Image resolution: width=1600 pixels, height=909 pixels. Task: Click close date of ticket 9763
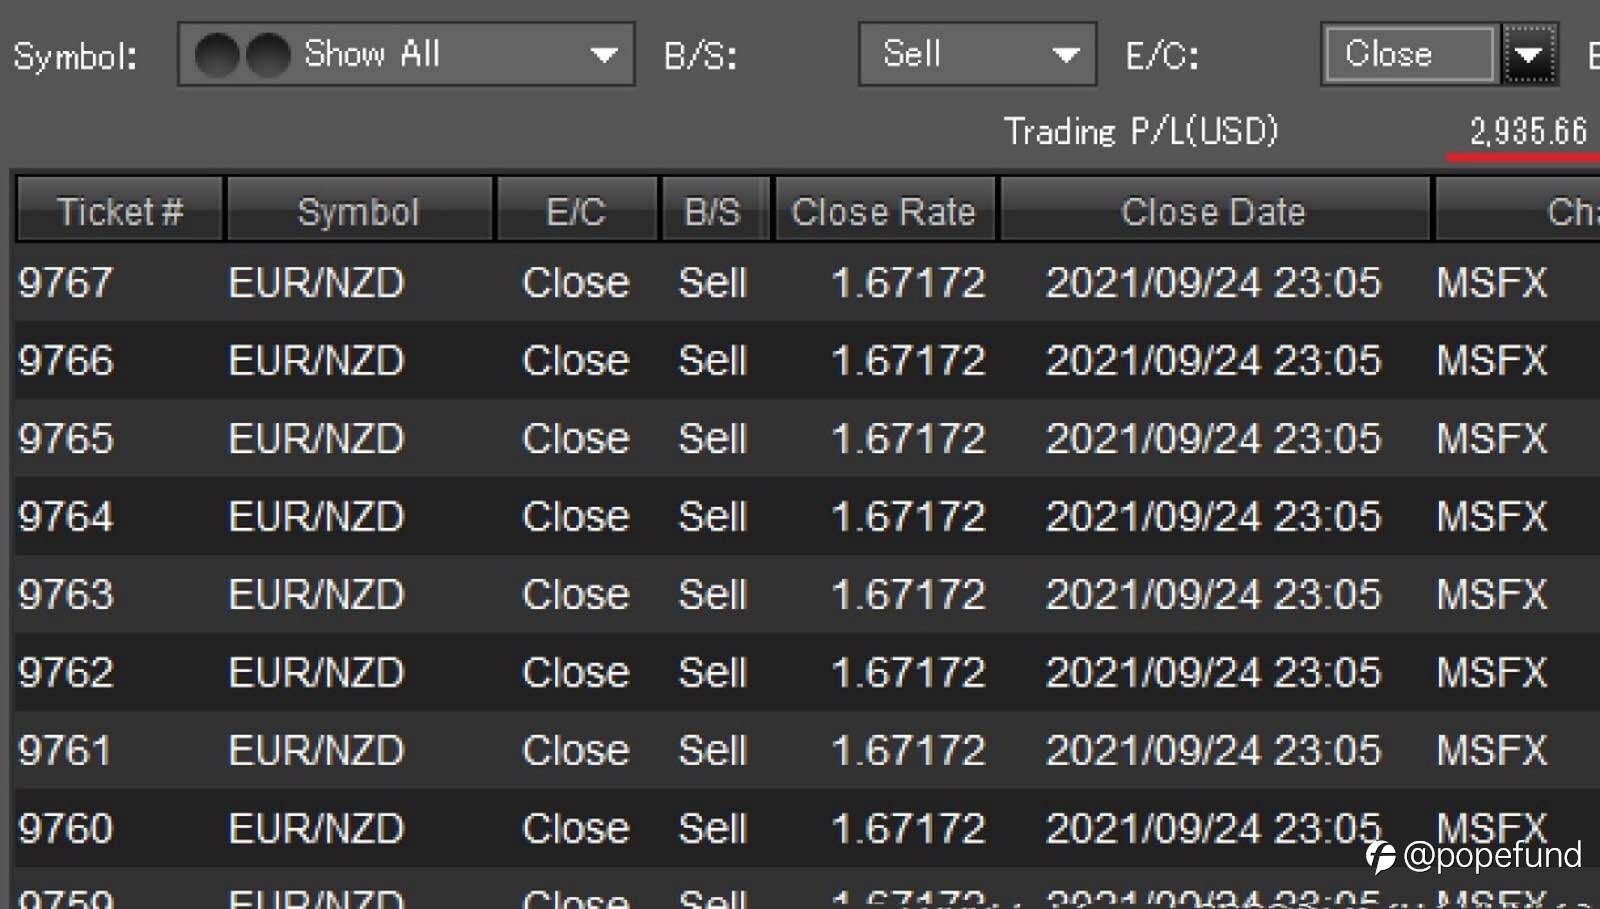coord(1213,595)
